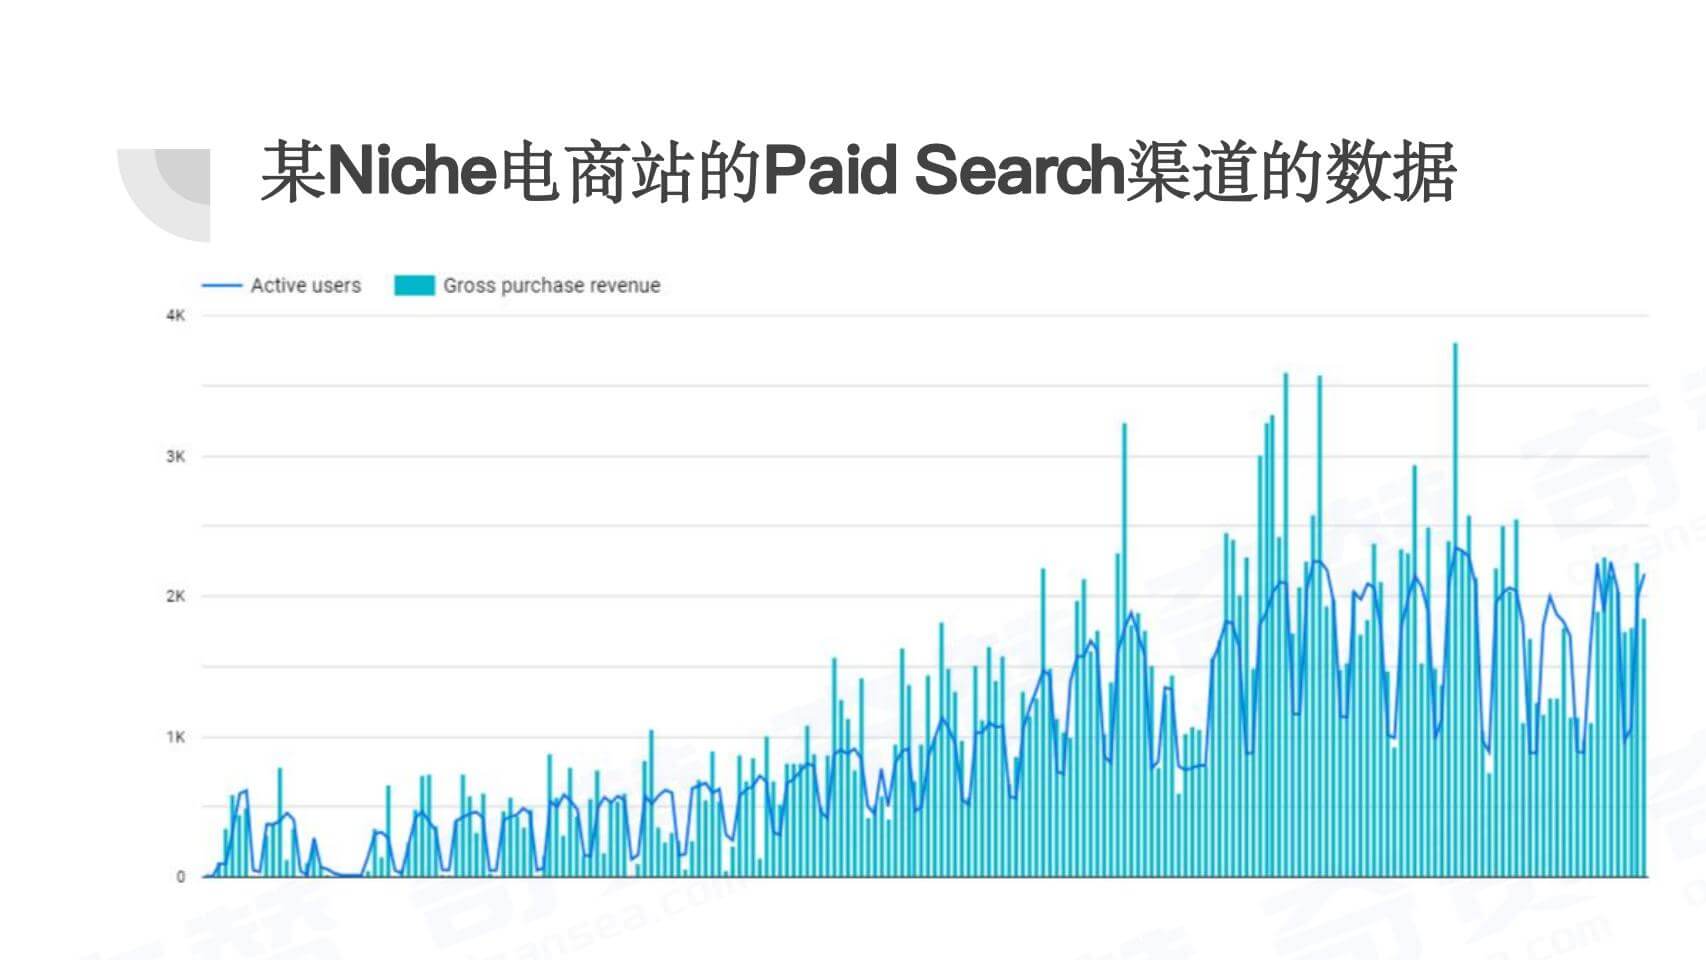Click the Gross purchase revenue legend label
The height and width of the screenshot is (960, 1706).
552,285
